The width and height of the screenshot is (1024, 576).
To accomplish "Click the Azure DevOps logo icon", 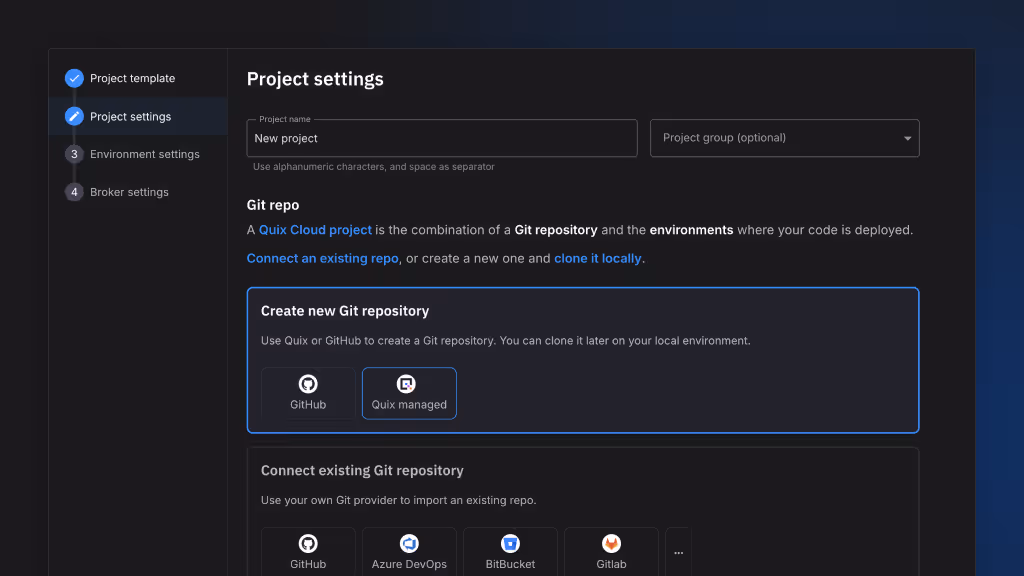I will click(409, 543).
